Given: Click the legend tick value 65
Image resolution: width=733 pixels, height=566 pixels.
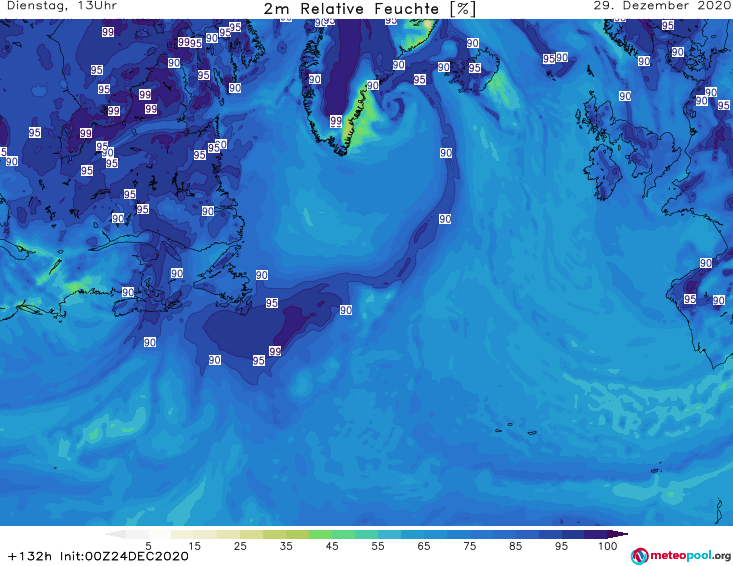Looking at the screenshot, I should [x=424, y=546].
